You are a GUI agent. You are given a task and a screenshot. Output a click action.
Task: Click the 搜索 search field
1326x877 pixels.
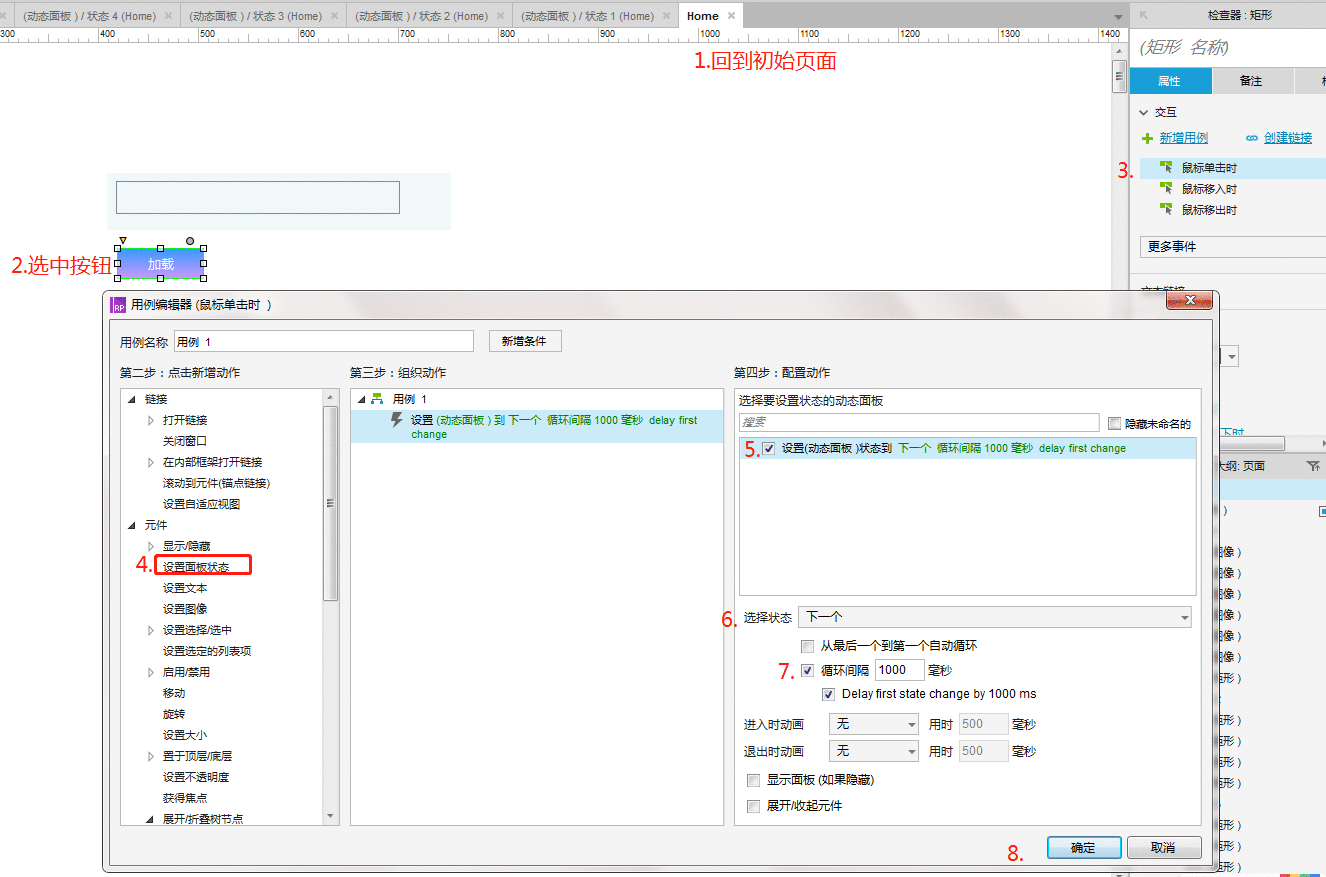pyautogui.click(x=919, y=422)
